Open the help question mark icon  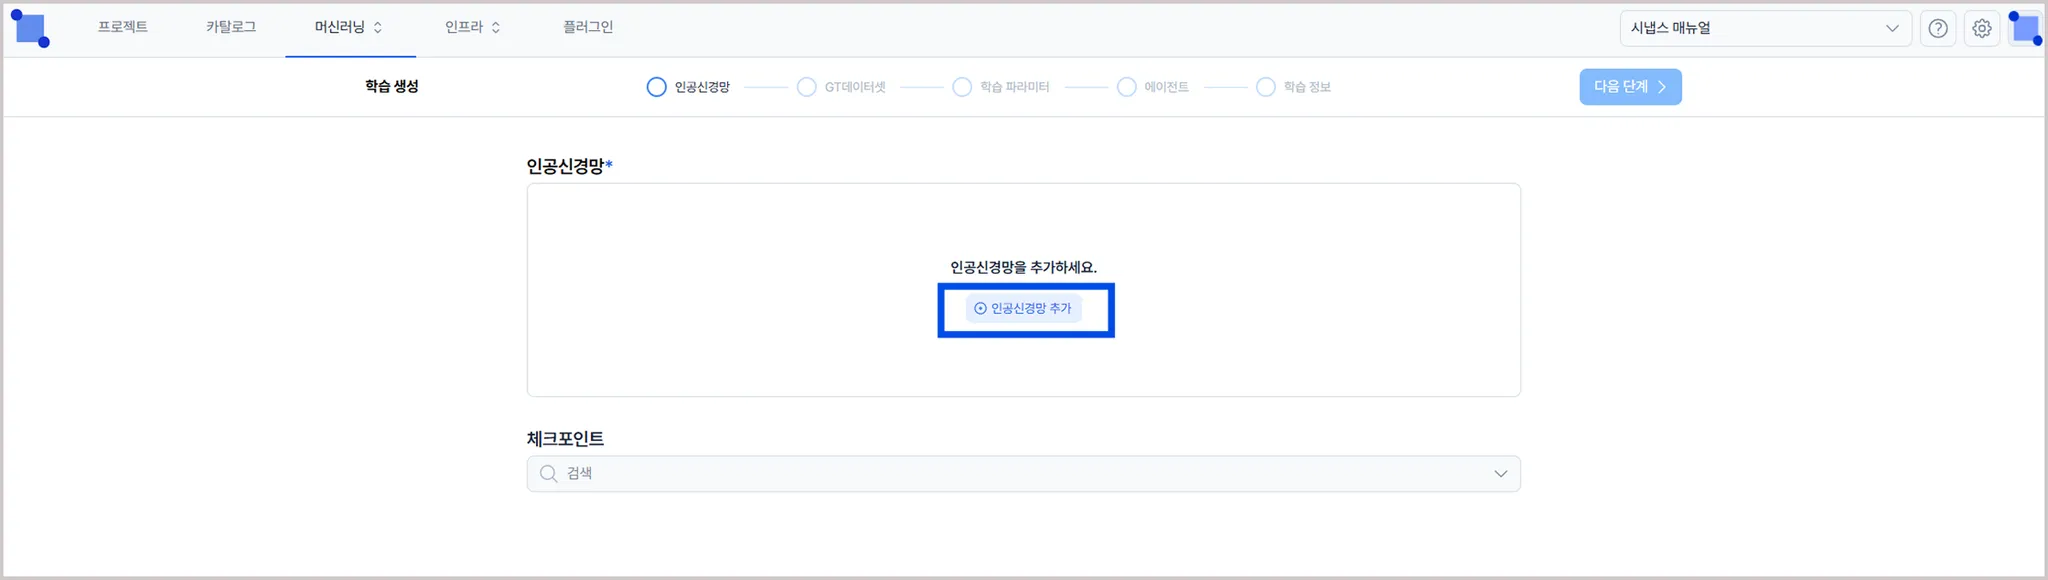tap(1938, 28)
